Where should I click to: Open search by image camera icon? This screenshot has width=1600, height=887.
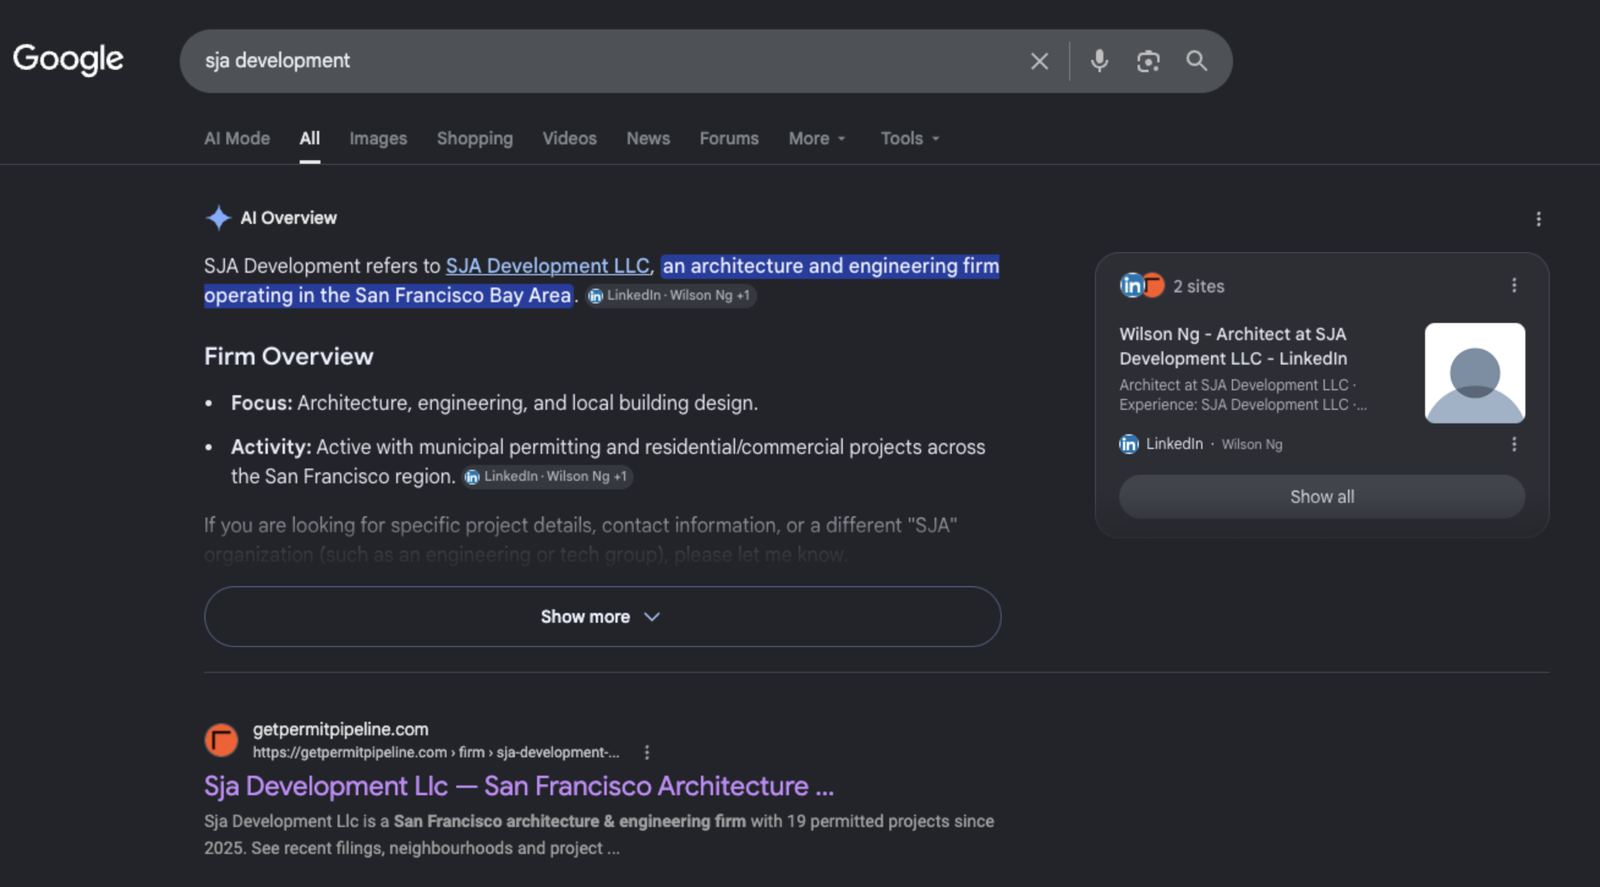point(1148,61)
